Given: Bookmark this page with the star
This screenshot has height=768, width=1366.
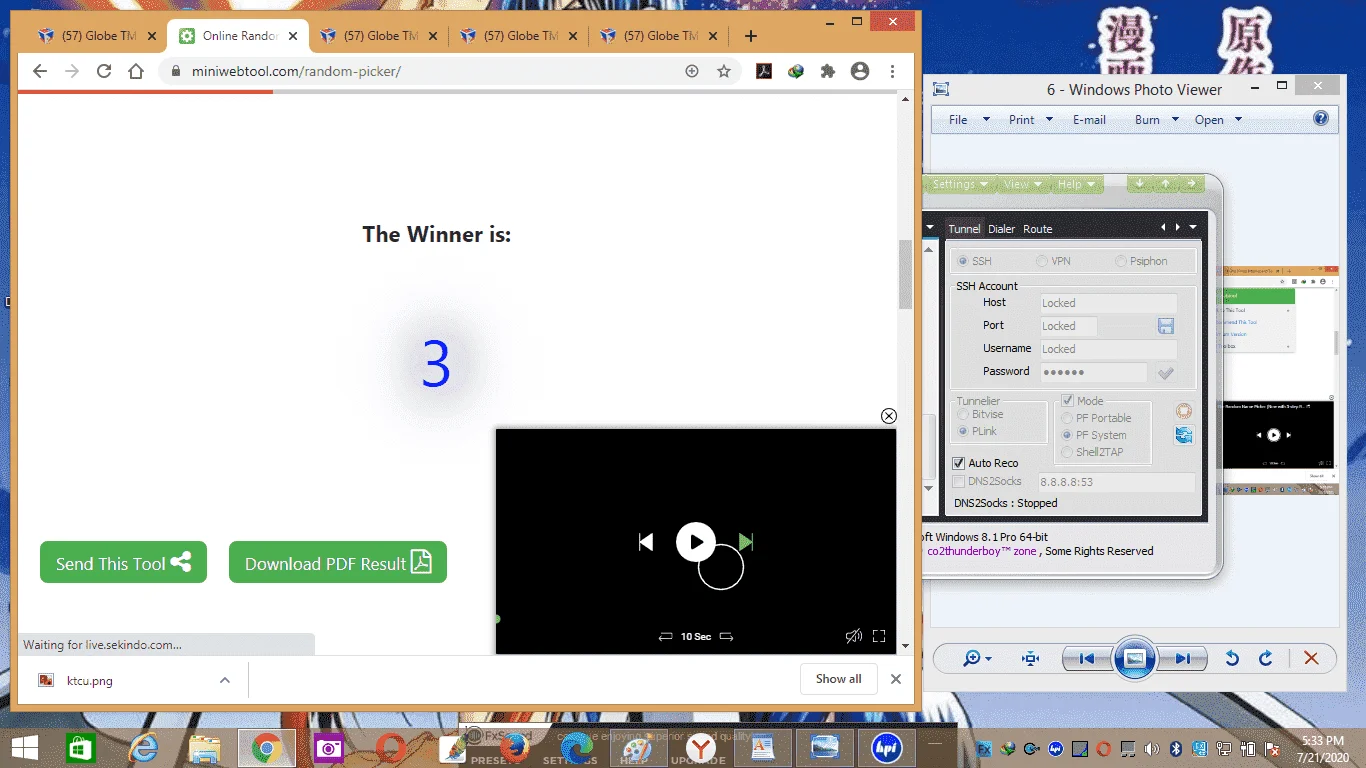Looking at the screenshot, I should coord(724,71).
